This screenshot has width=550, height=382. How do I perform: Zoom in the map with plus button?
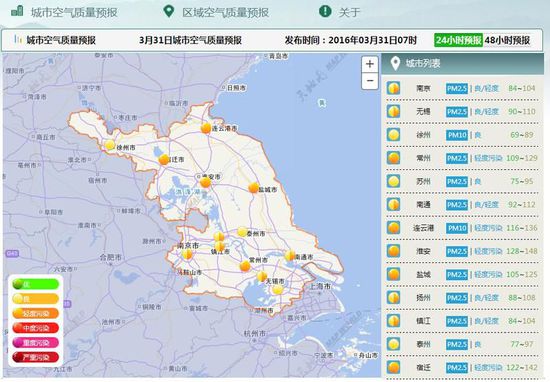click(x=370, y=64)
